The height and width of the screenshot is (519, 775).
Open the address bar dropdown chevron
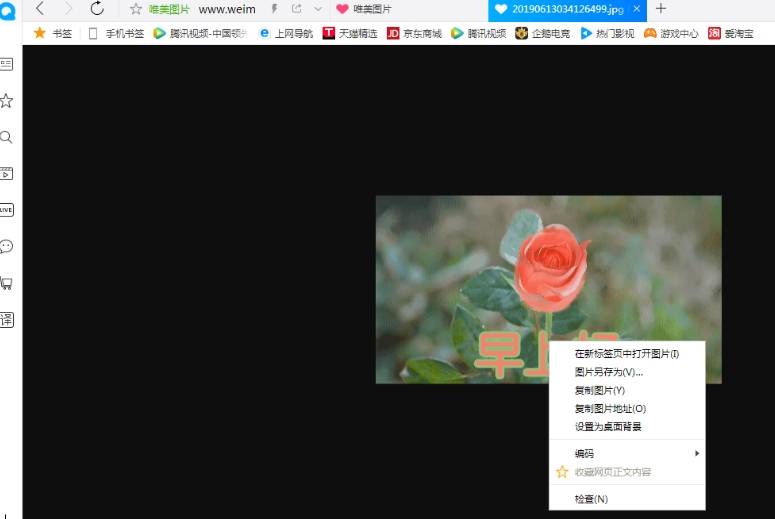tap(318, 9)
